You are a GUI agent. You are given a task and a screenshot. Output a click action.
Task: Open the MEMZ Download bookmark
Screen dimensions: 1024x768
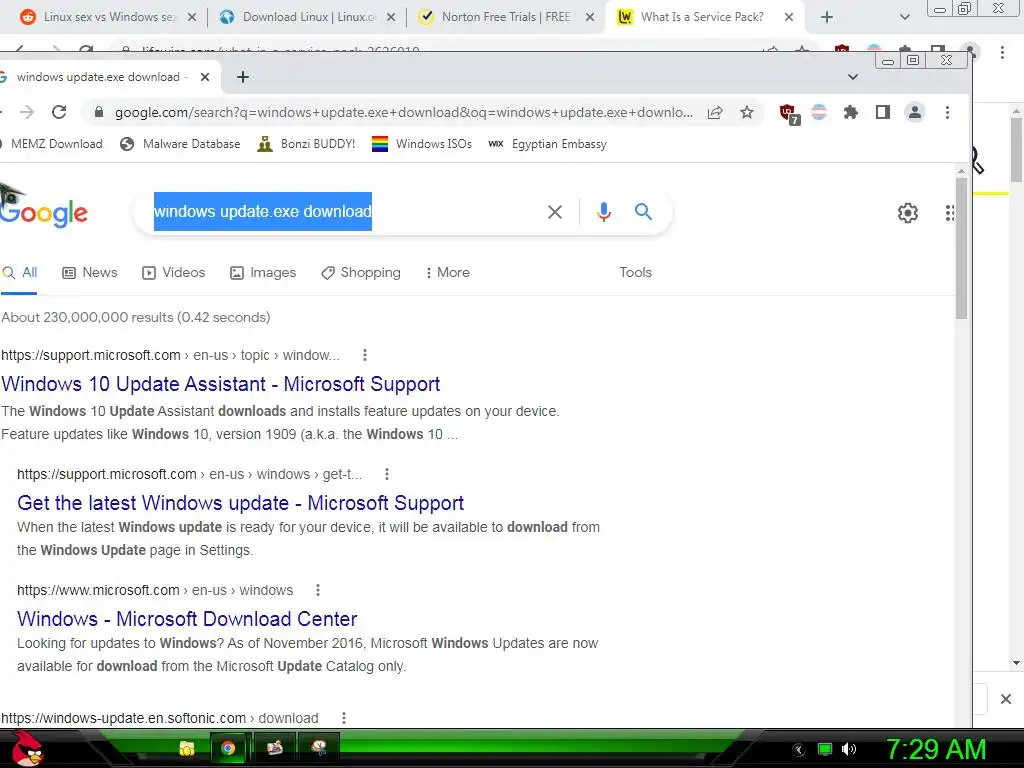point(52,144)
